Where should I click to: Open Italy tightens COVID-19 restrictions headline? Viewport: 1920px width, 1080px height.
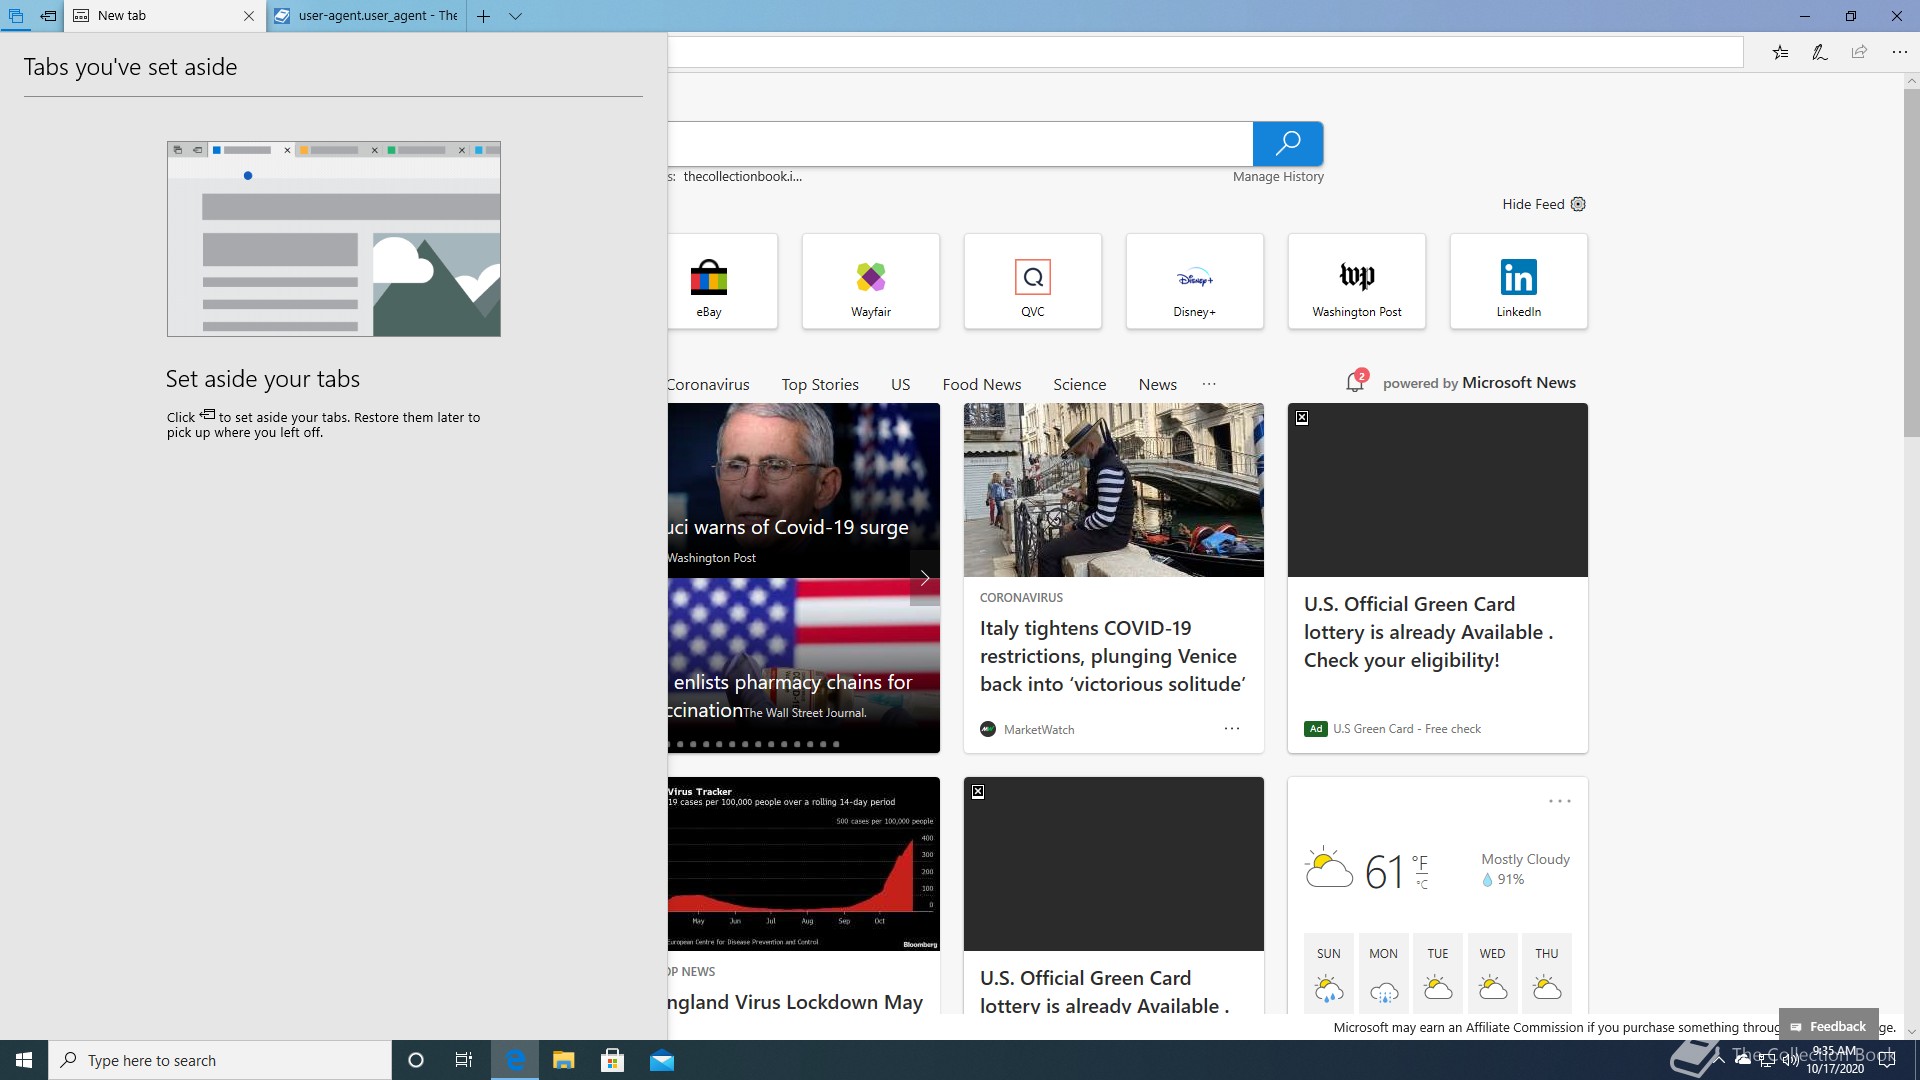click(1113, 656)
